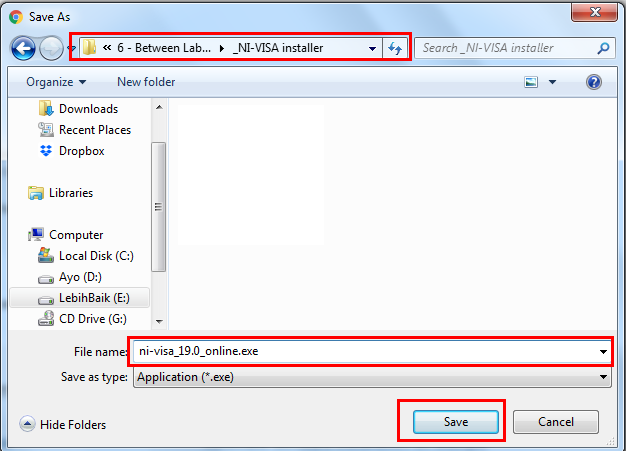This screenshot has width=626, height=451.
Task: Click the Dropbox icon
Action: coord(46,151)
